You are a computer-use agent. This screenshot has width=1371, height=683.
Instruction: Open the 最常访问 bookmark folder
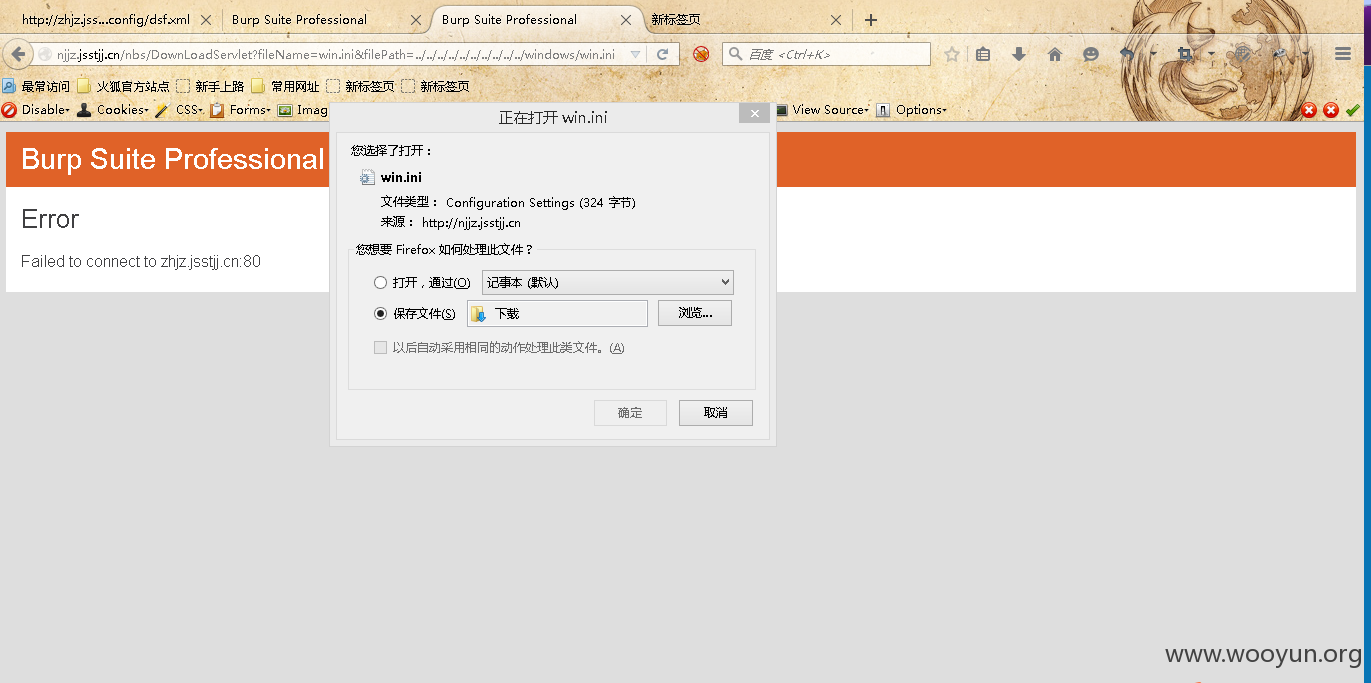point(37,86)
